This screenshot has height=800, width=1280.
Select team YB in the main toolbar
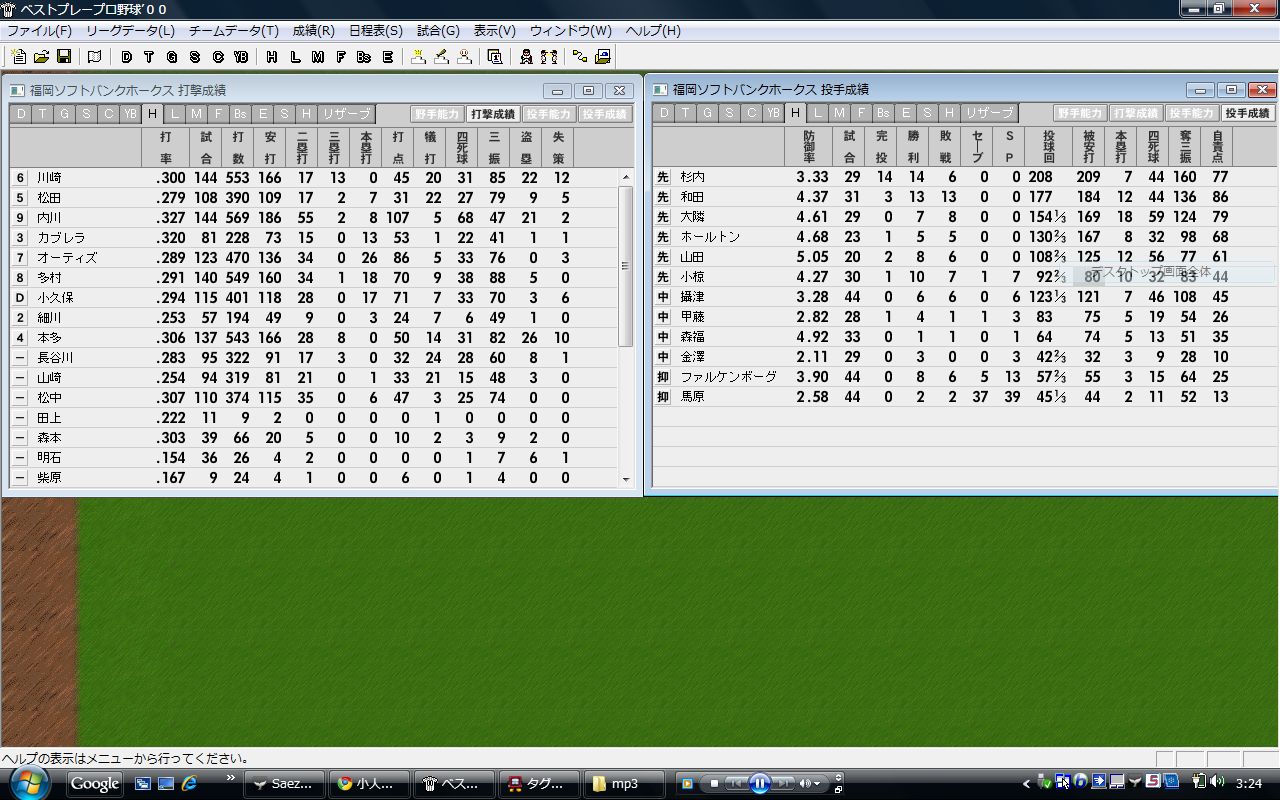pyautogui.click(x=241, y=57)
